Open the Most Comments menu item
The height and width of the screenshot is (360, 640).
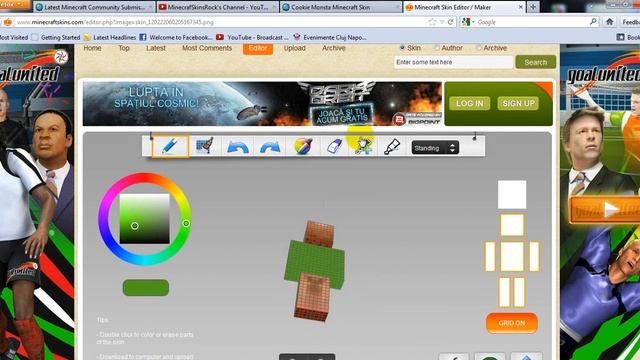coord(207,48)
